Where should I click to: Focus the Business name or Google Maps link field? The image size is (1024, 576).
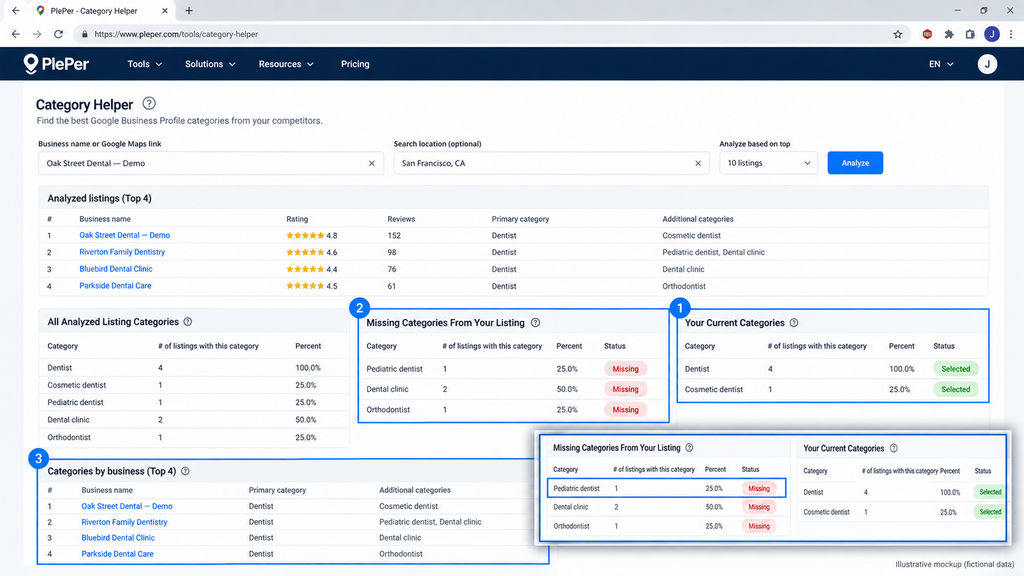point(211,163)
